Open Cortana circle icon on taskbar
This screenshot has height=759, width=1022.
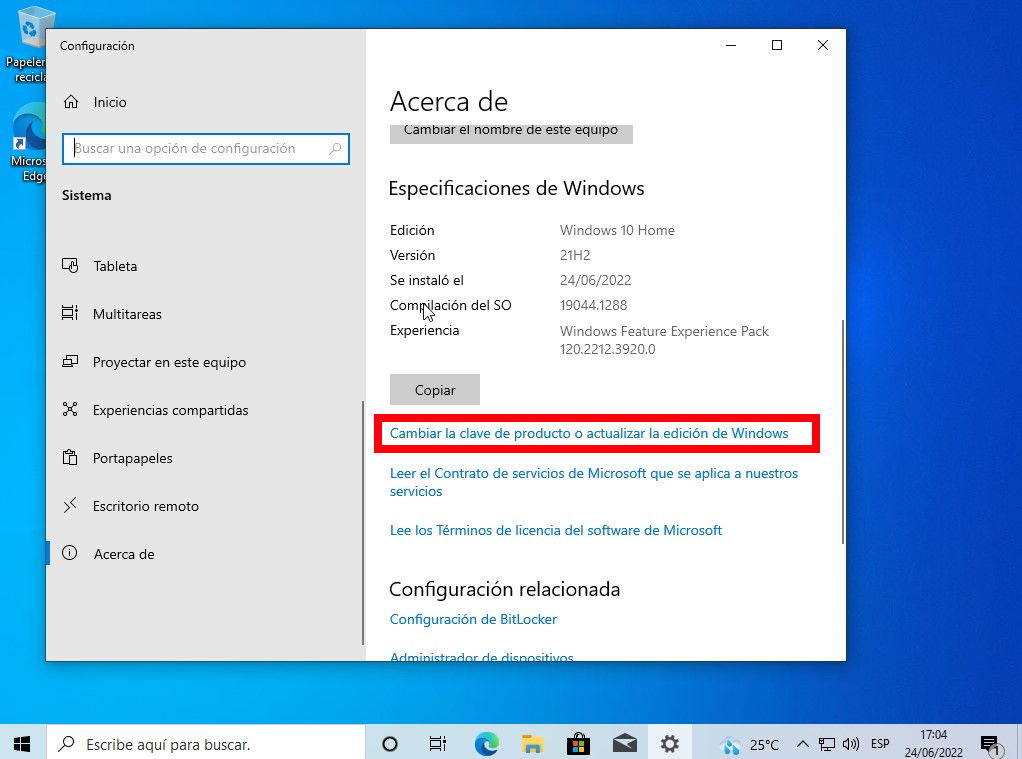click(390, 743)
